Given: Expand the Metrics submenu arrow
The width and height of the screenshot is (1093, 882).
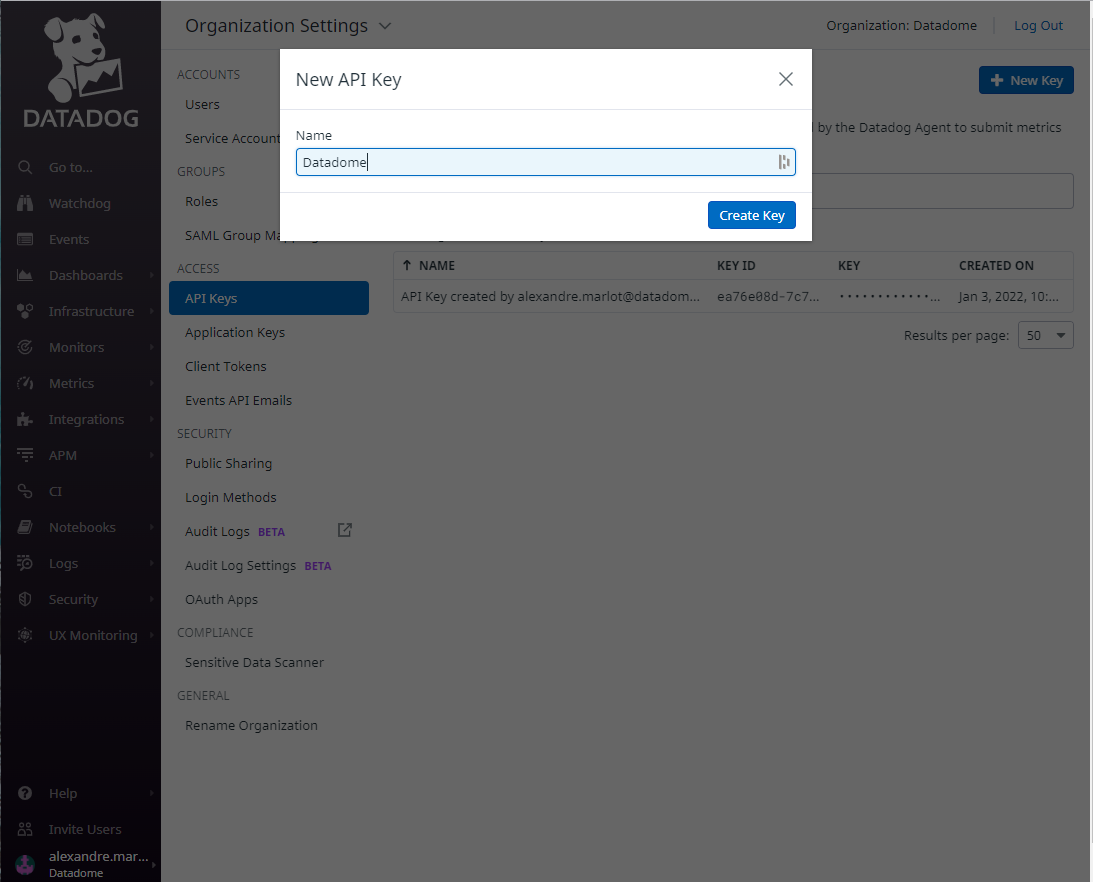Looking at the screenshot, I should point(151,383).
